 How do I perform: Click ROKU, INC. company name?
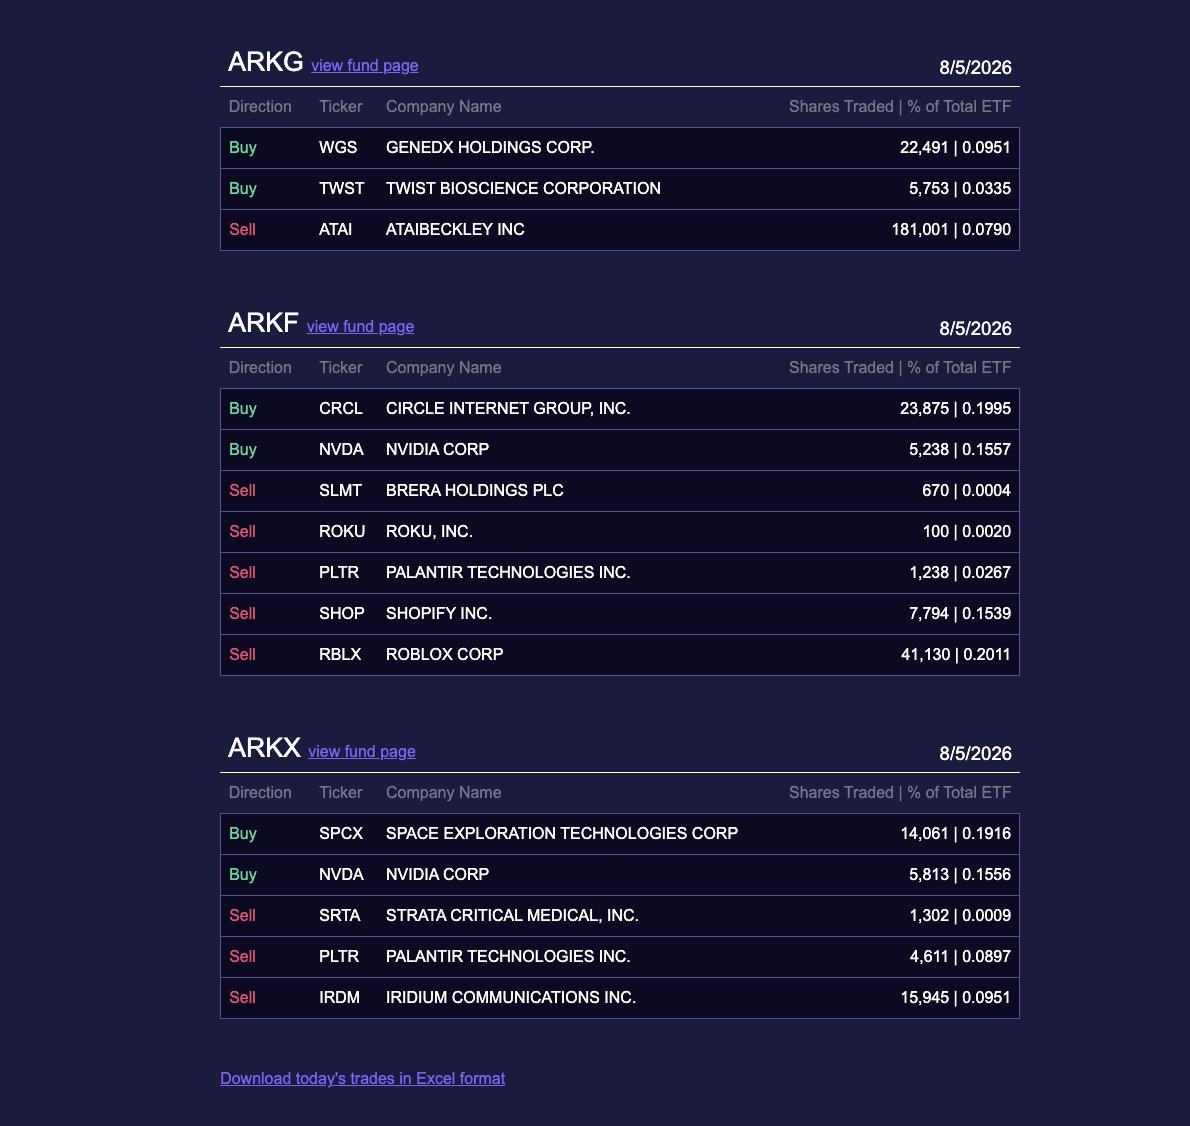429,531
